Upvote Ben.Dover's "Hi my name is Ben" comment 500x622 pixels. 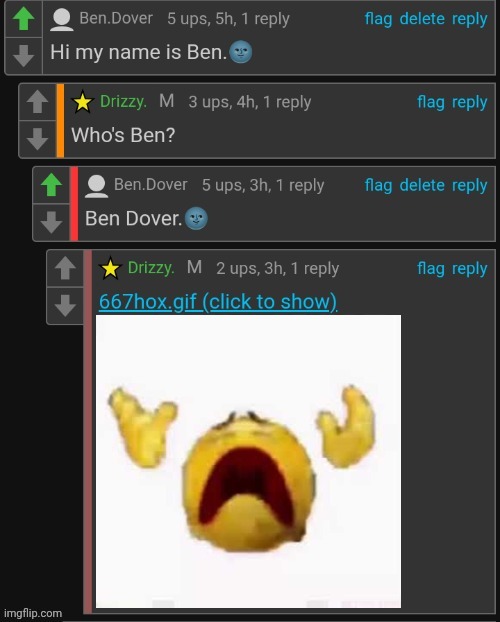point(23,19)
